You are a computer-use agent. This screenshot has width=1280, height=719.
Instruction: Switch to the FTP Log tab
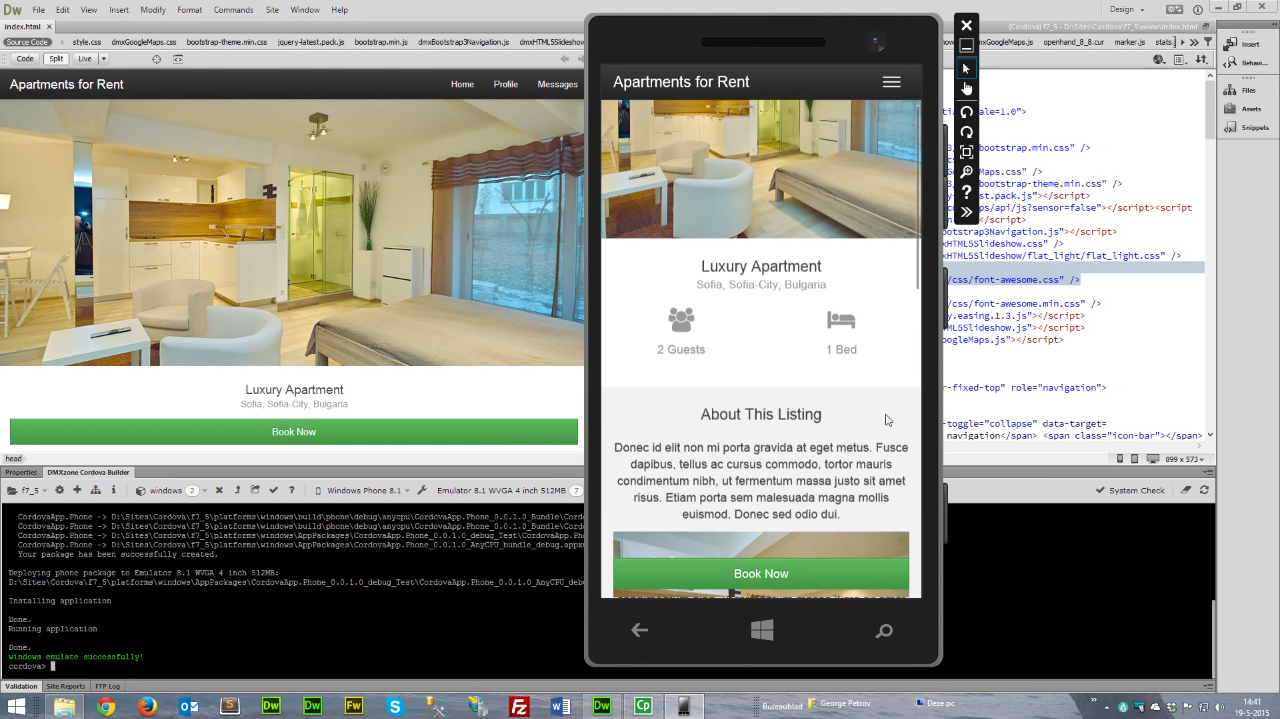(x=108, y=686)
